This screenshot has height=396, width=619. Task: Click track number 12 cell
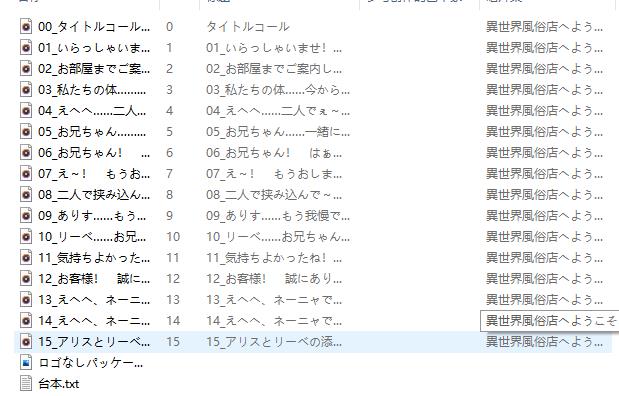pos(173,278)
